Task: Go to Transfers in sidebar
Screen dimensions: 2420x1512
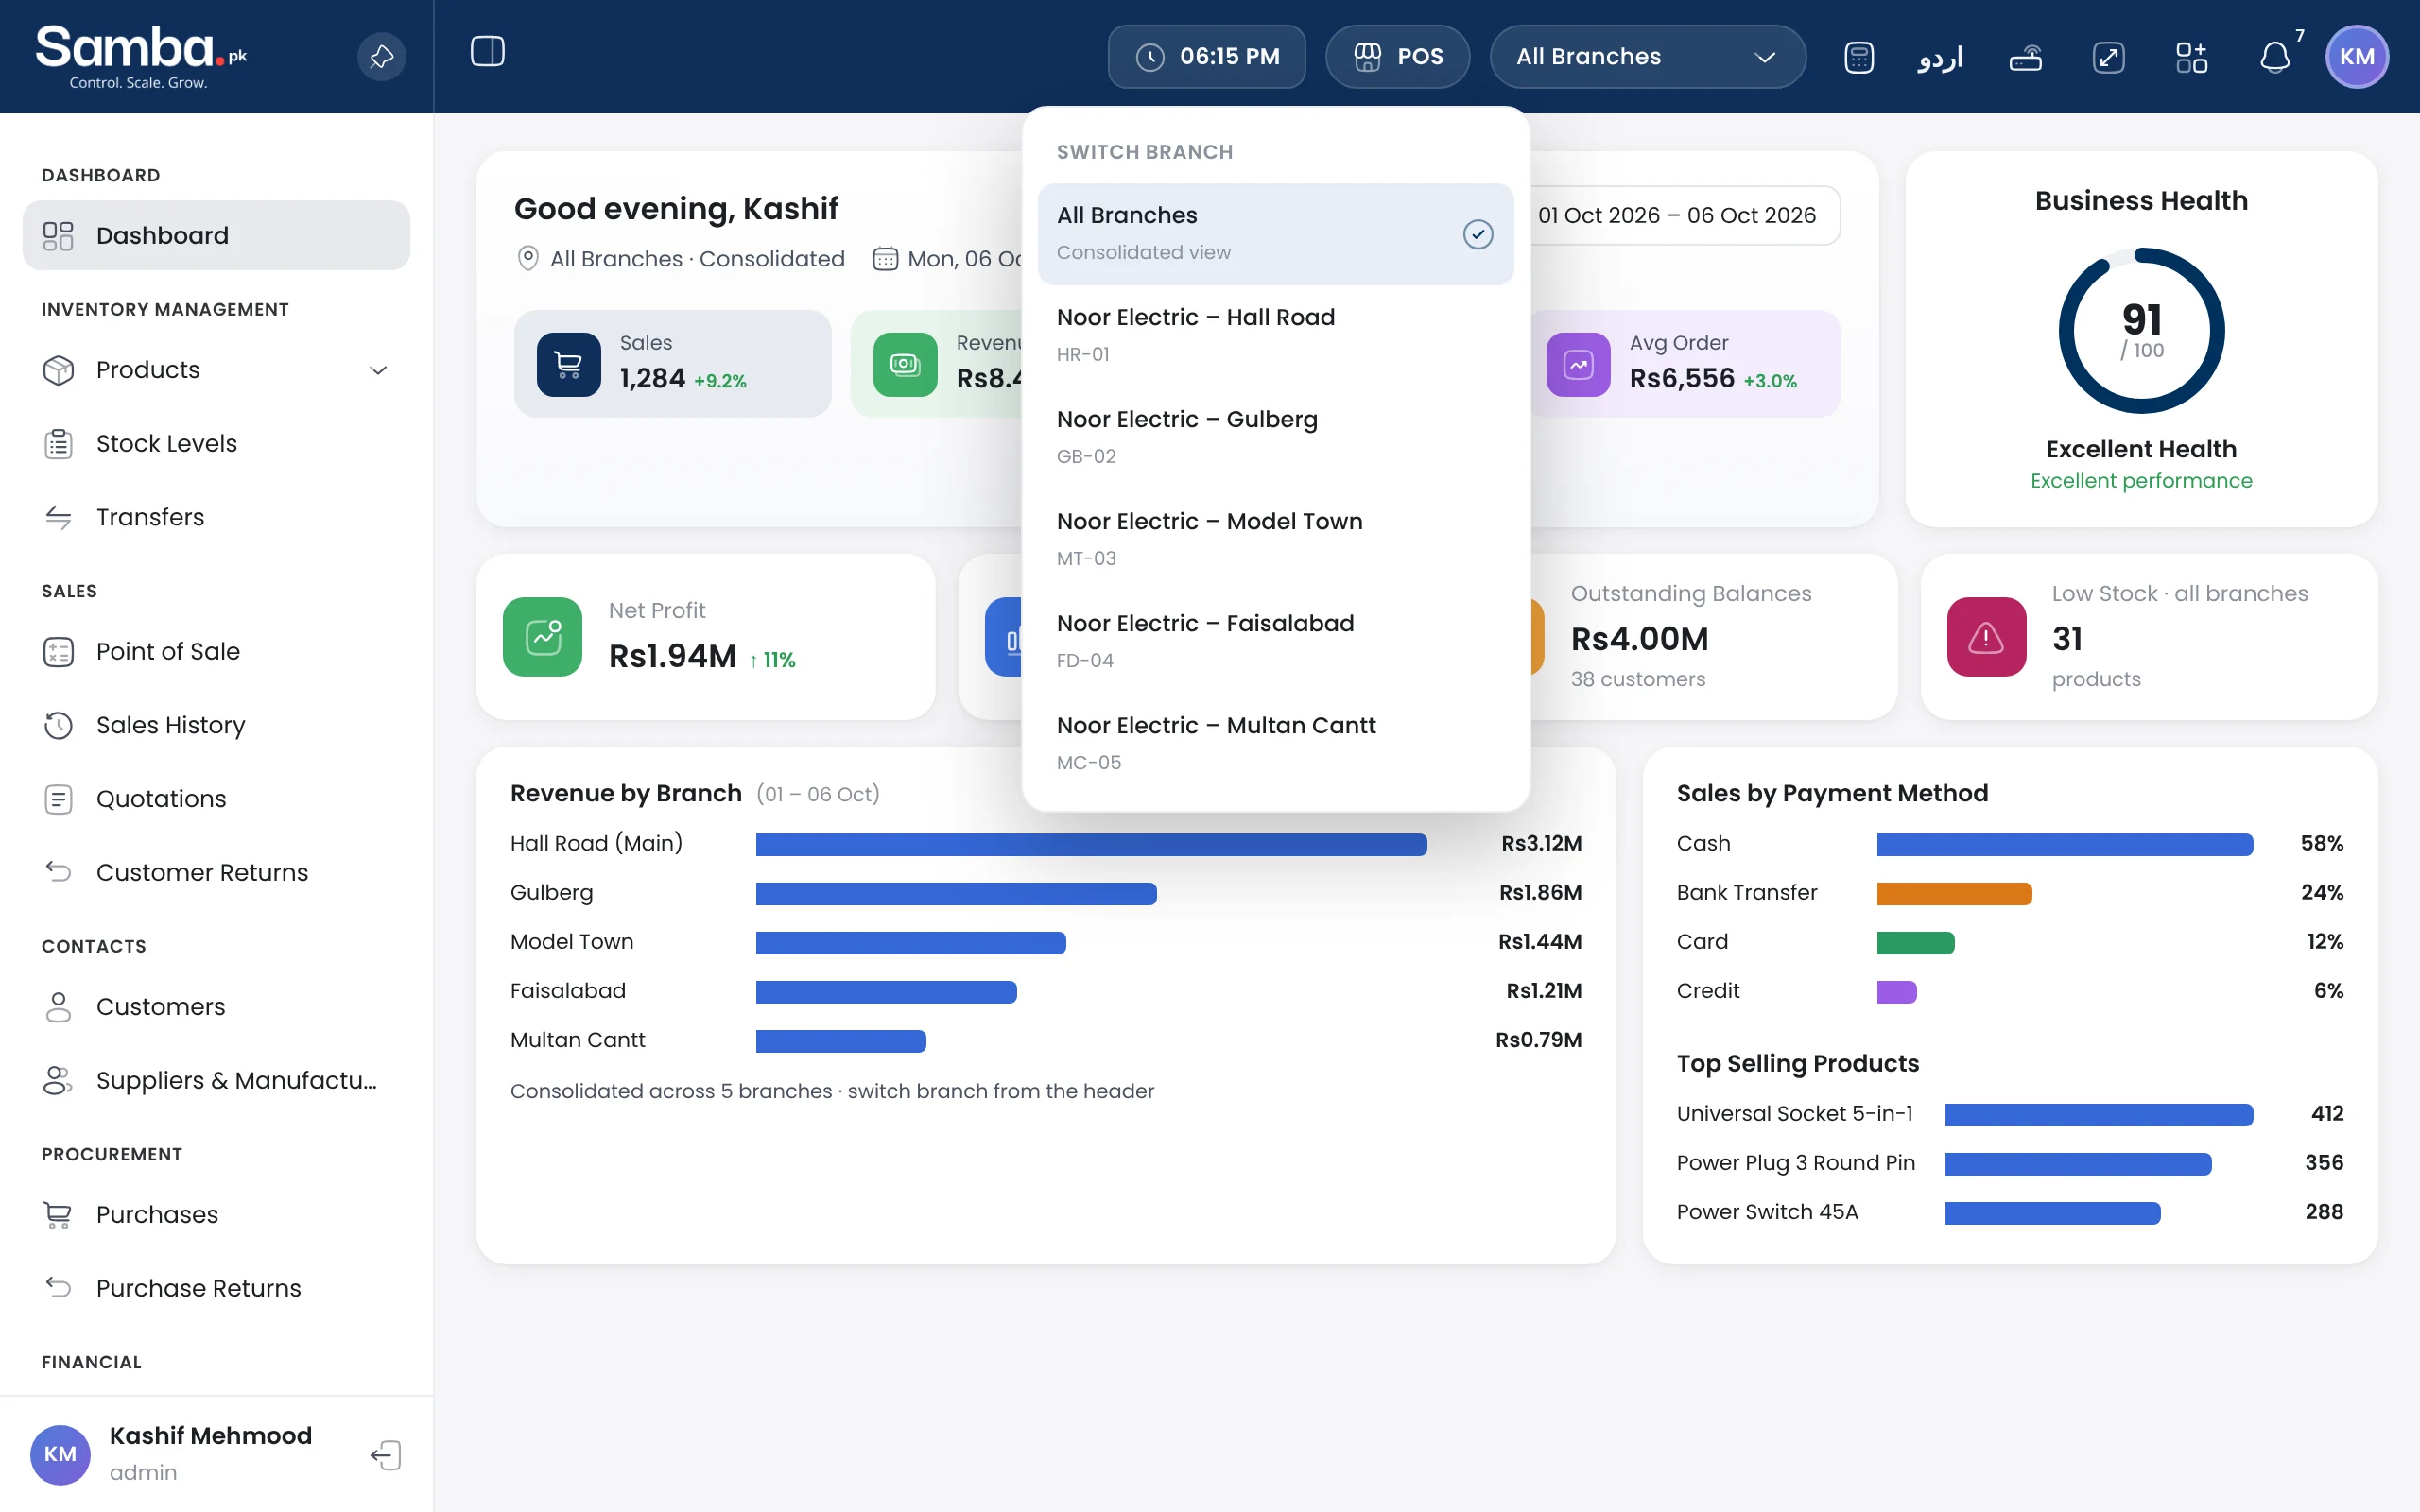Action: point(216,517)
